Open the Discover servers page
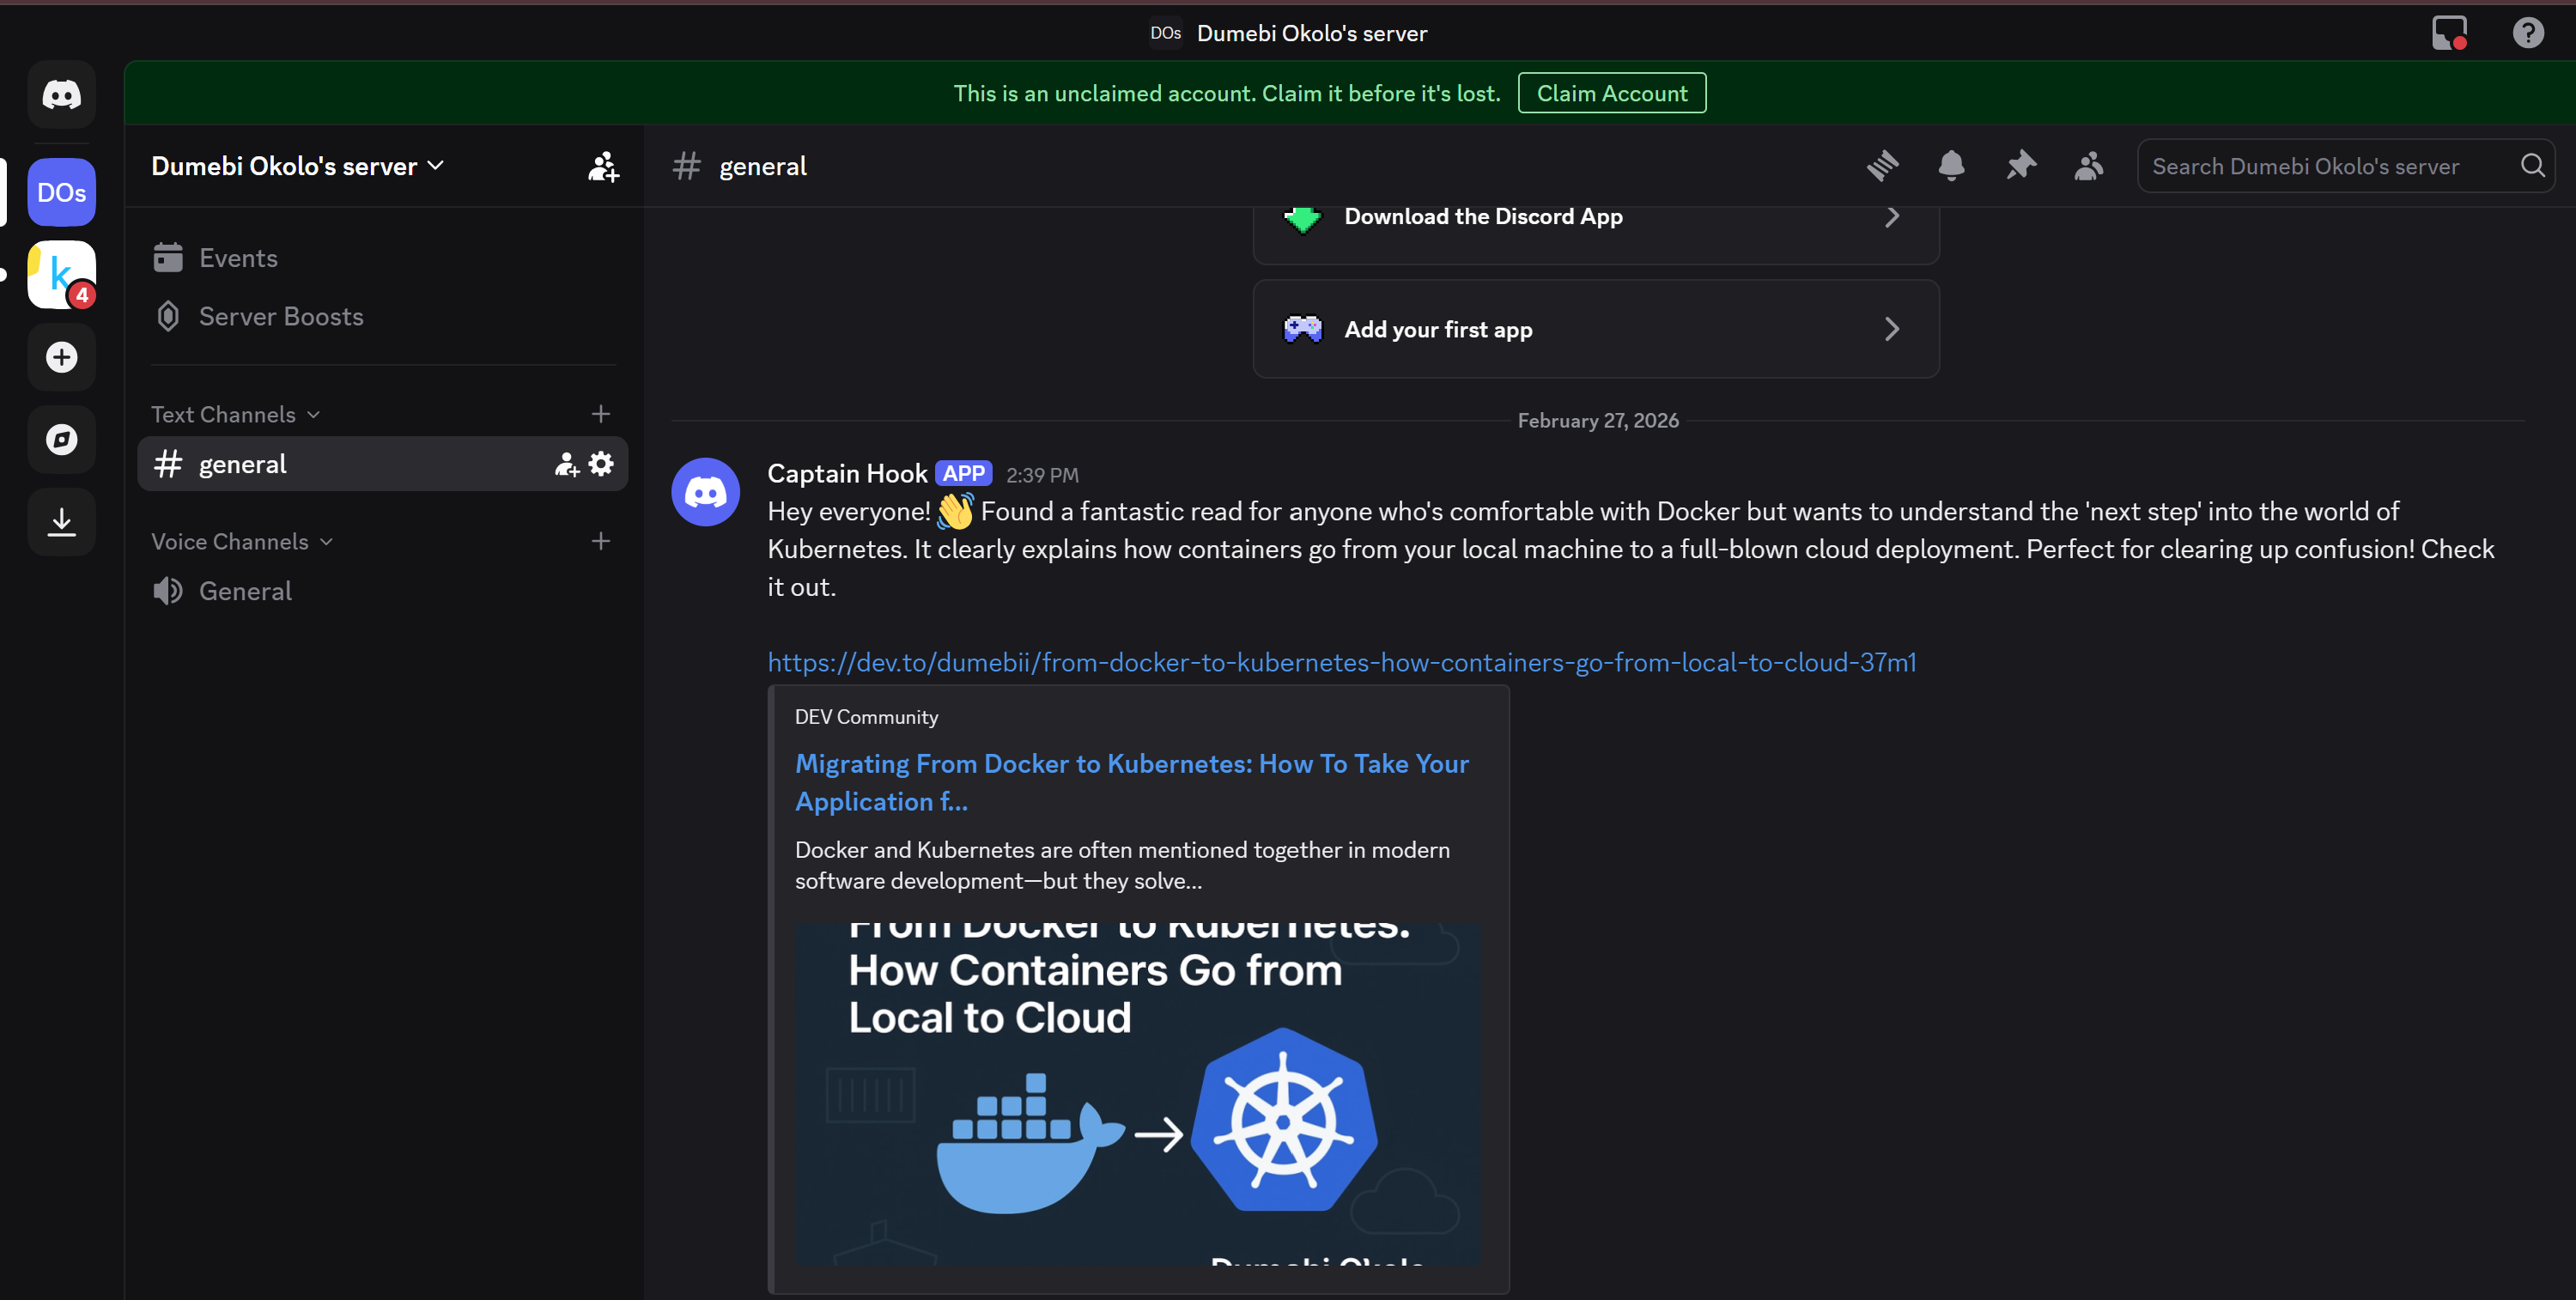The height and width of the screenshot is (1300, 2576). 61,439
